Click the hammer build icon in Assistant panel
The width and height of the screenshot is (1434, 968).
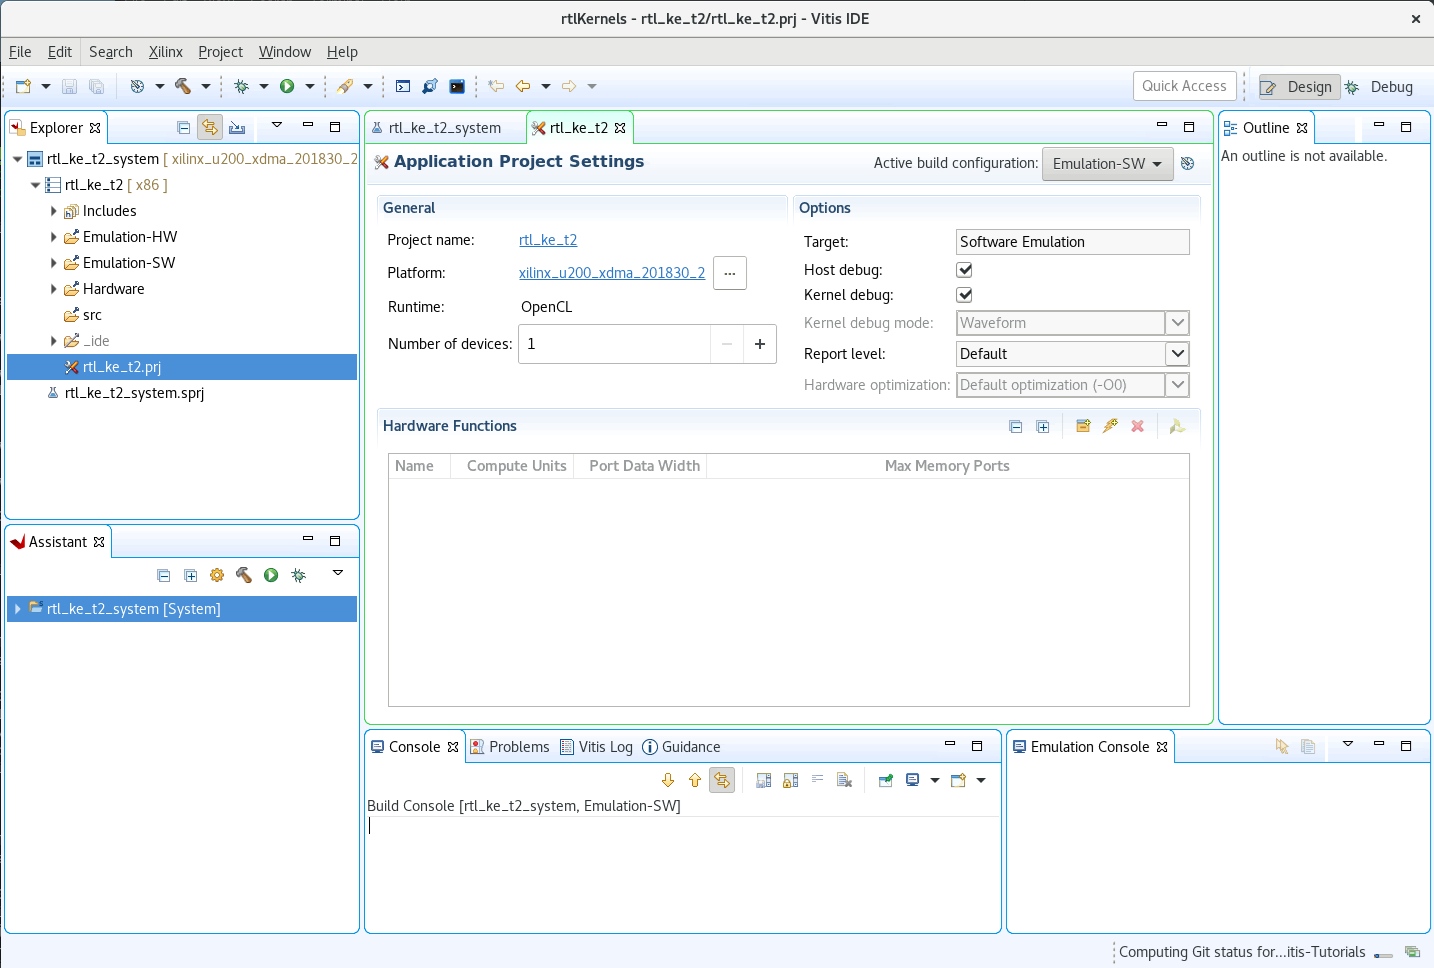[x=244, y=575]
